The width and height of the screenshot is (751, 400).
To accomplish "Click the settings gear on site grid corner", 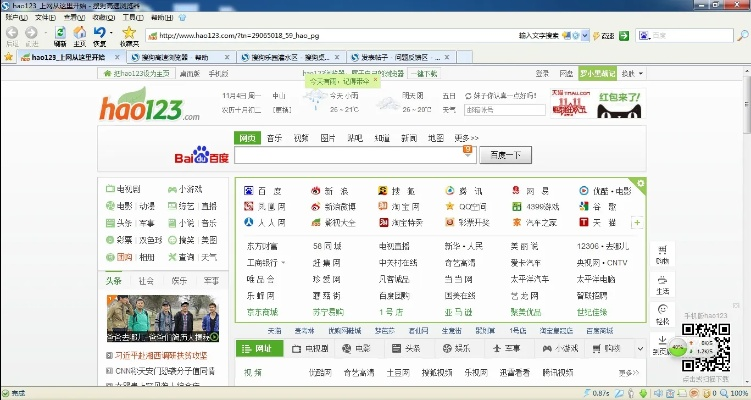I will (640, 183).
